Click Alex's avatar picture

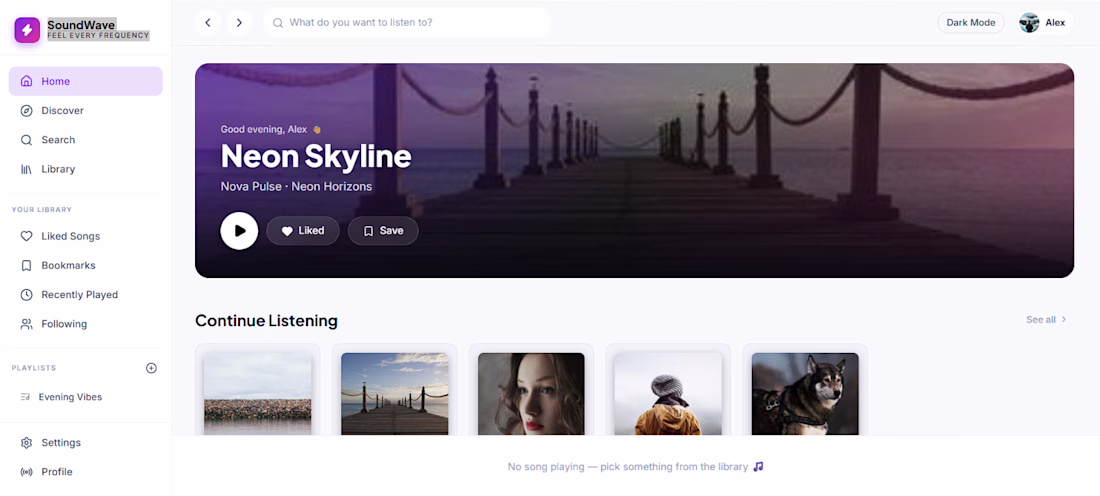(x=1029, y=22)
